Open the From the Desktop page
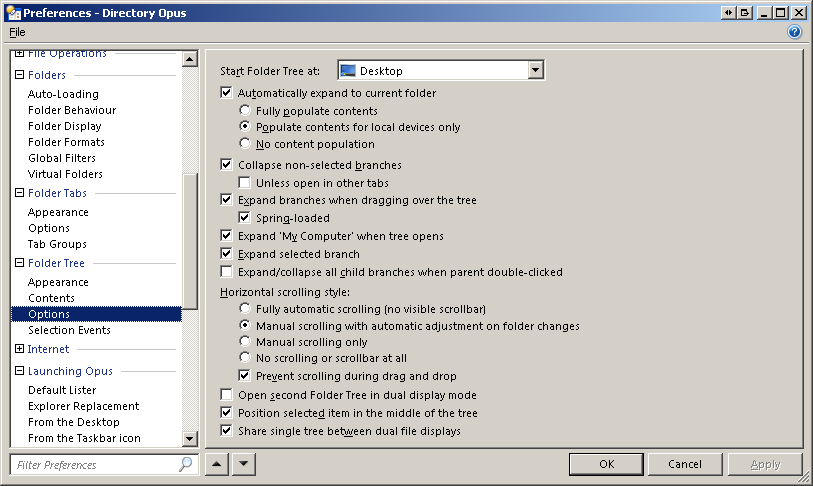Screen dimensions: 813x486 tap(74, 422)
